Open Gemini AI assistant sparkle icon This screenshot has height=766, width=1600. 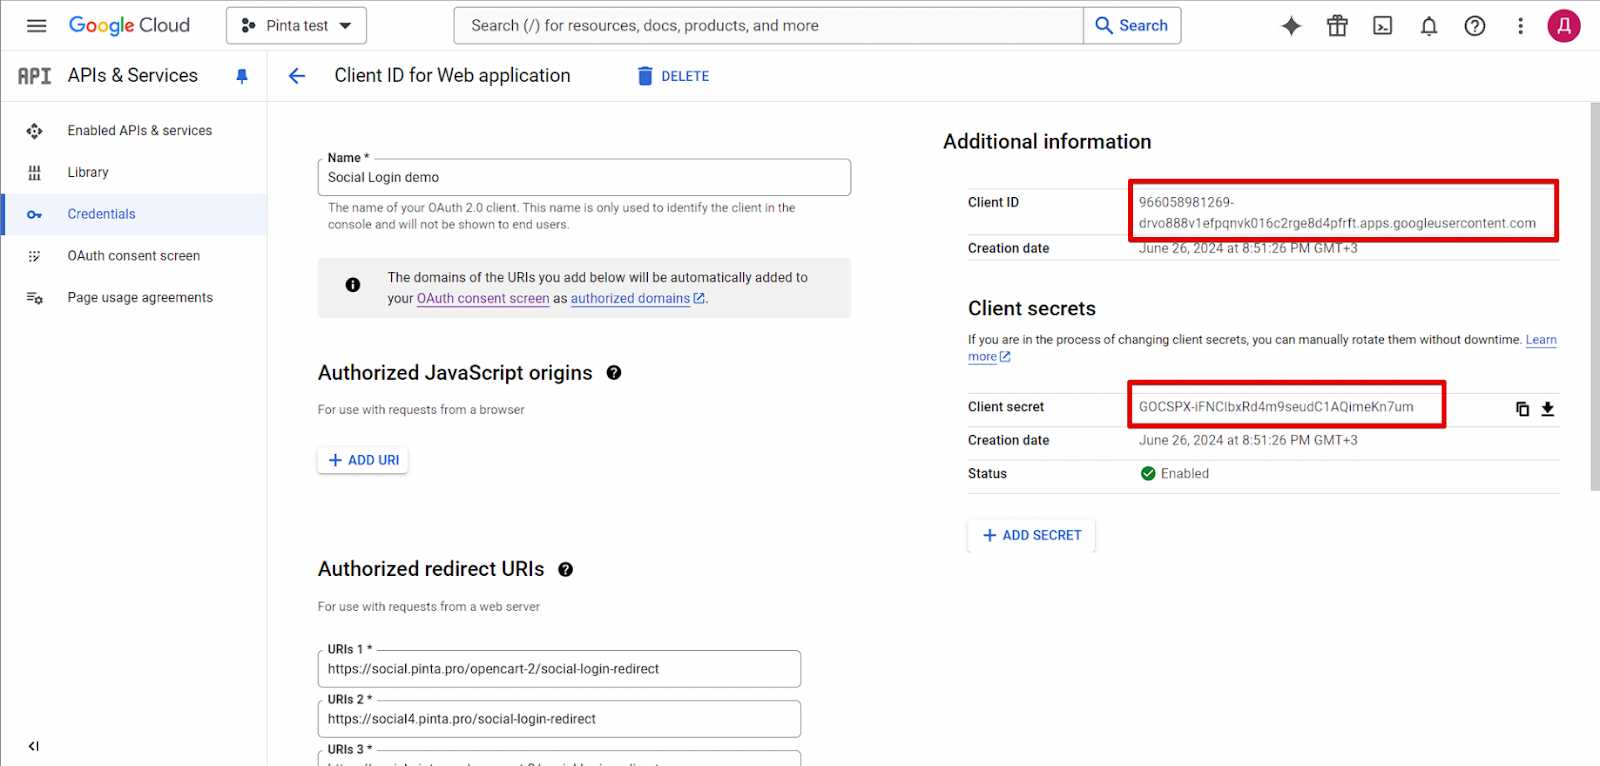1291,26
